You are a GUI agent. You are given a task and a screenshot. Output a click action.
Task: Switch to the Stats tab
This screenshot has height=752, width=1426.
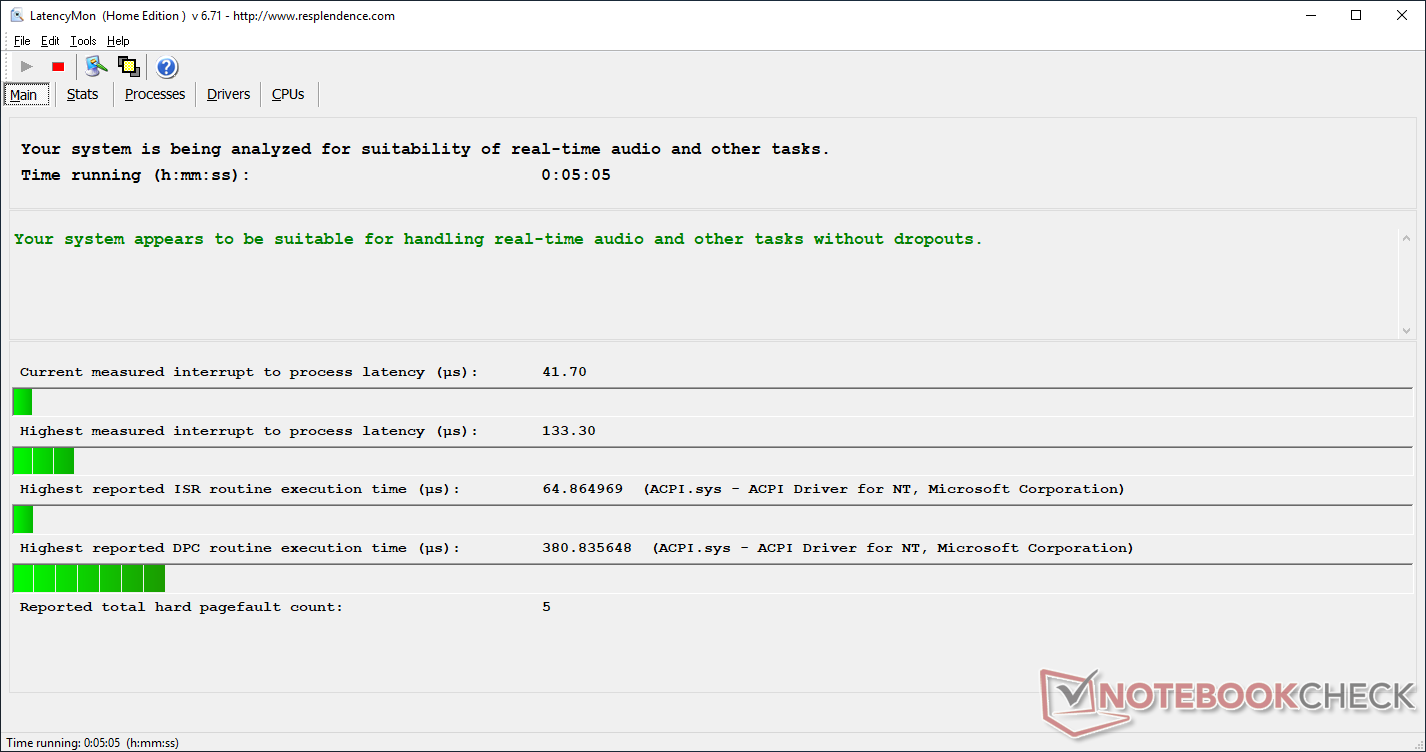(x=83, y=94)
